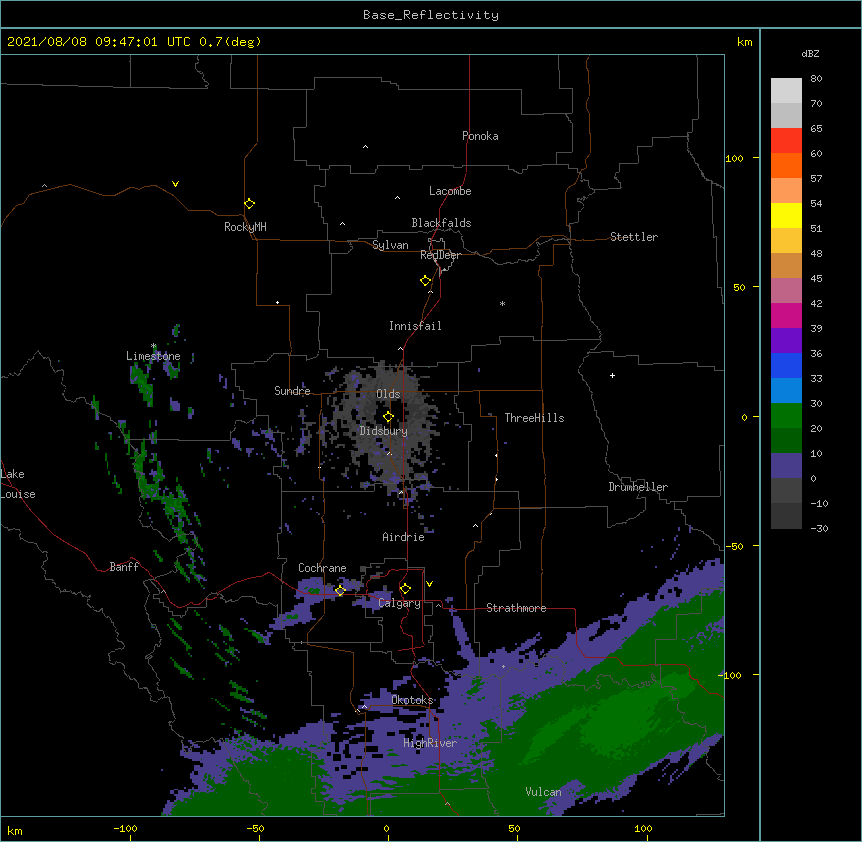This screenshot has width=862, height=842.
Task: Click the yellow diamond marker beside RockyMH
Action: tap(250, 204)
